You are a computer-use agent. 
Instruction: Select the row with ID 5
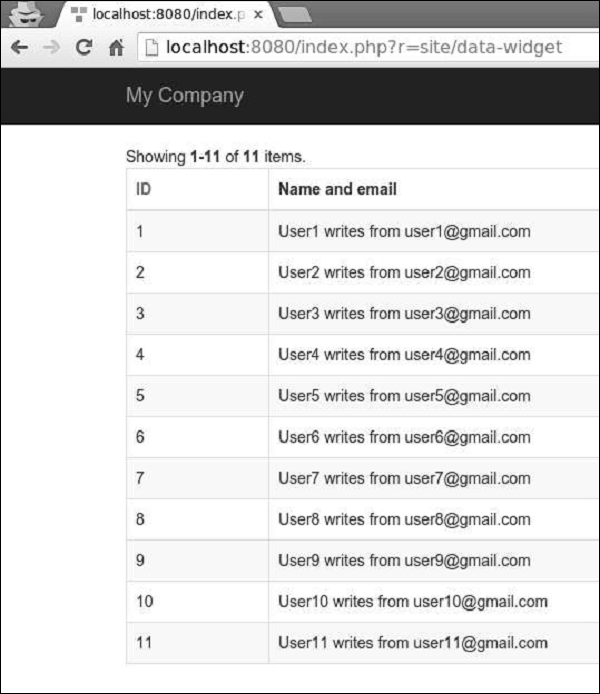tap(363, 396)
